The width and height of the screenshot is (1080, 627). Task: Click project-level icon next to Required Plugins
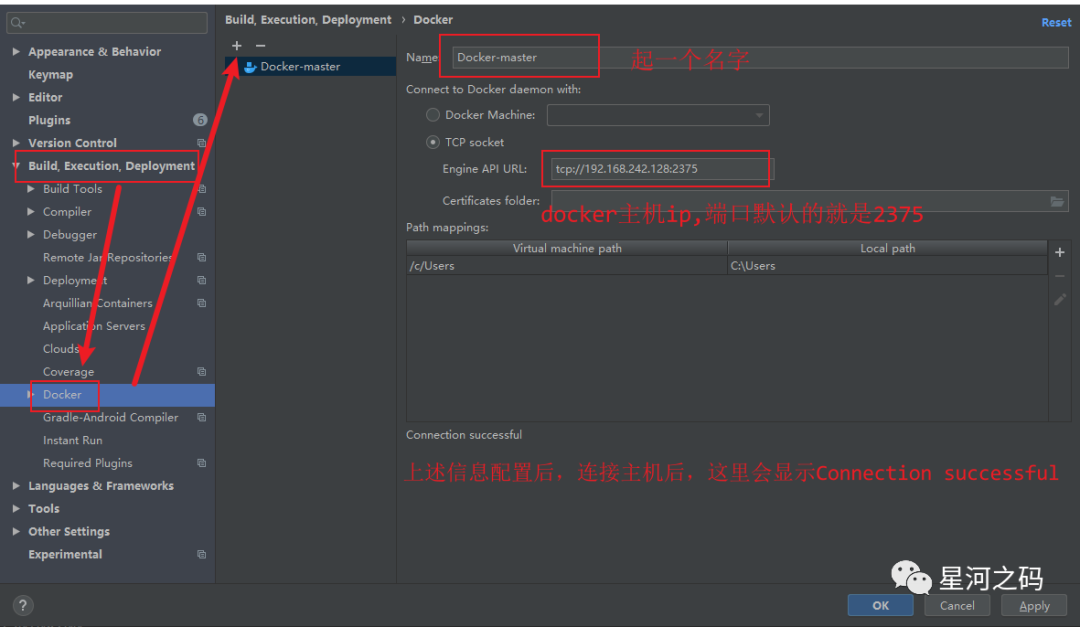(202, 463)
